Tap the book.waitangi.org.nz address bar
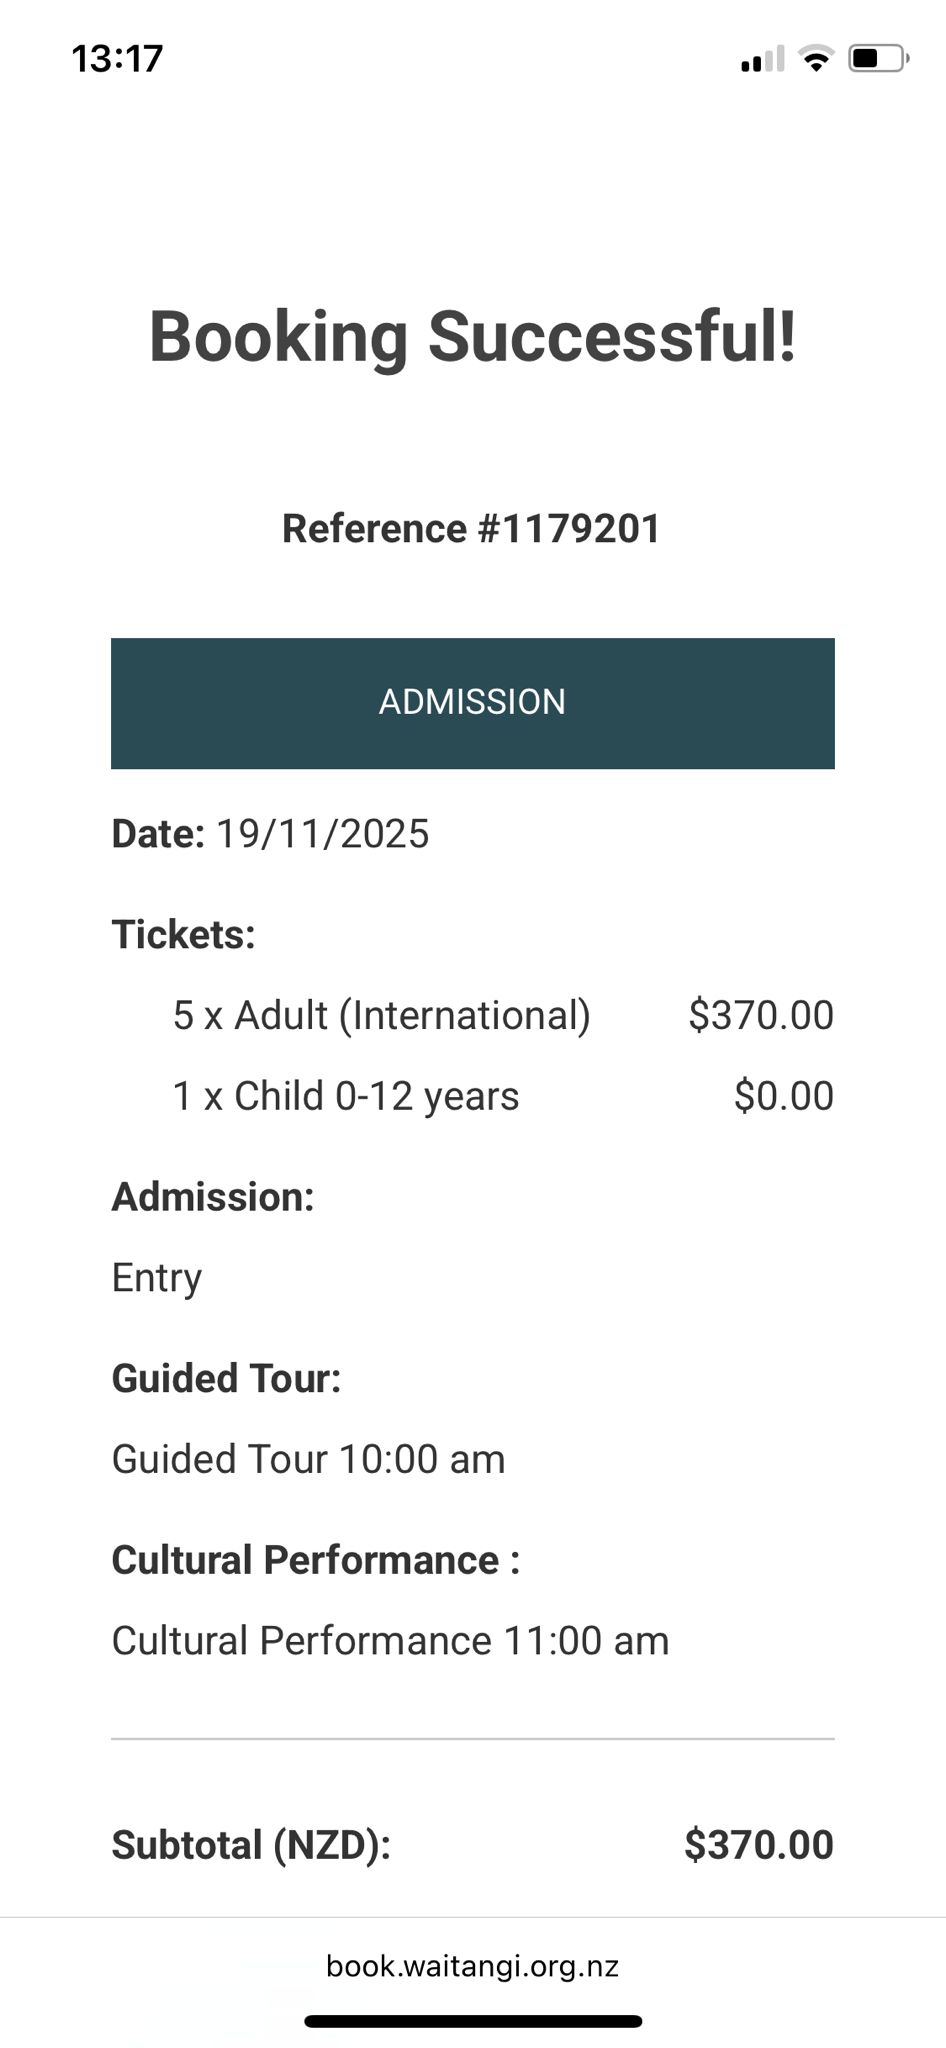Screen dimensions: 946x2048 pyautogui.click(x=472, y=1966)
